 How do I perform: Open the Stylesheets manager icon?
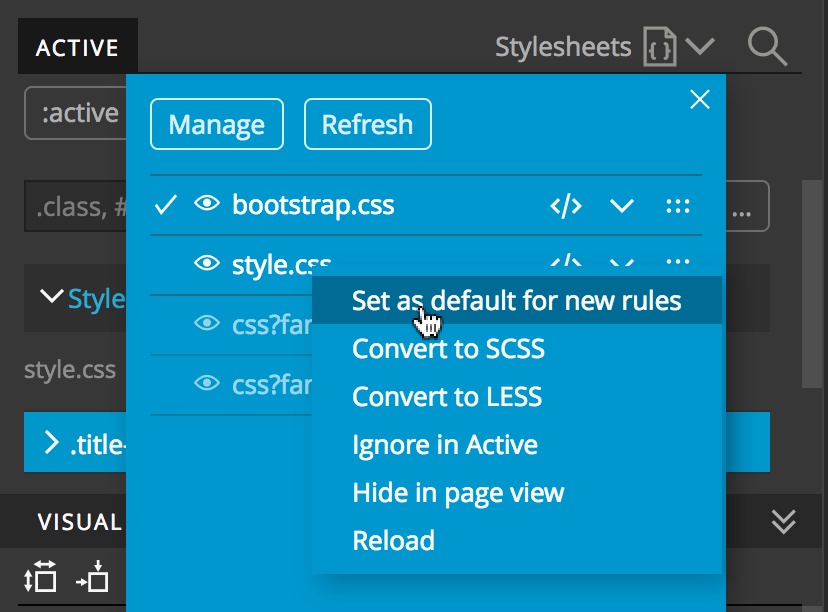tap(660, 47)
